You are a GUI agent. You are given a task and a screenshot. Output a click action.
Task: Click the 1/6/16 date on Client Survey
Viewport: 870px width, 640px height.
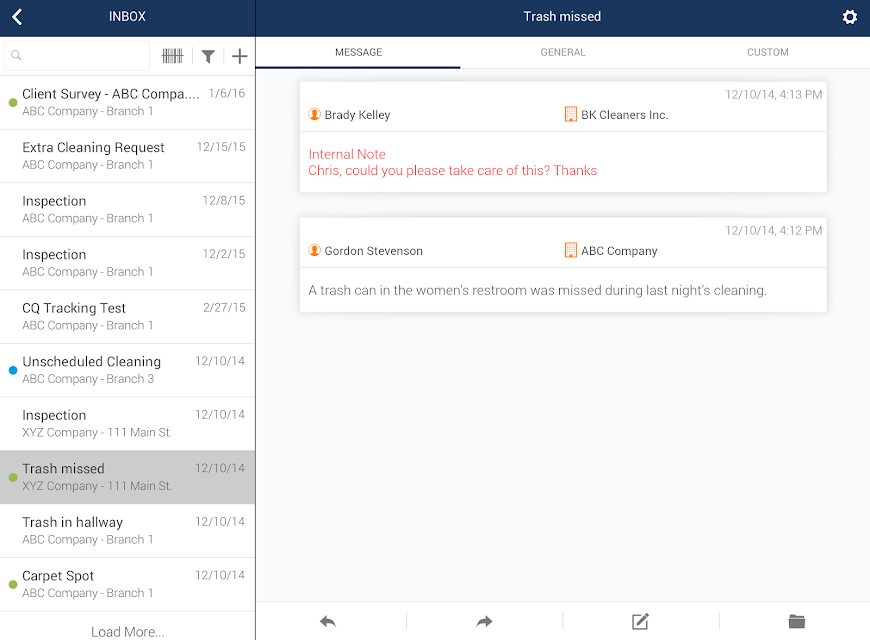(226, 93)
